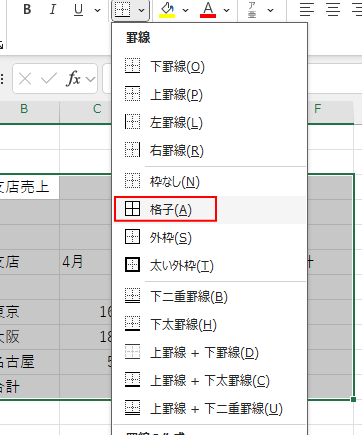This screenshot has width=362, height=435.
Task: Open the underline style dropdown arrow
Action: pos(97,10)
